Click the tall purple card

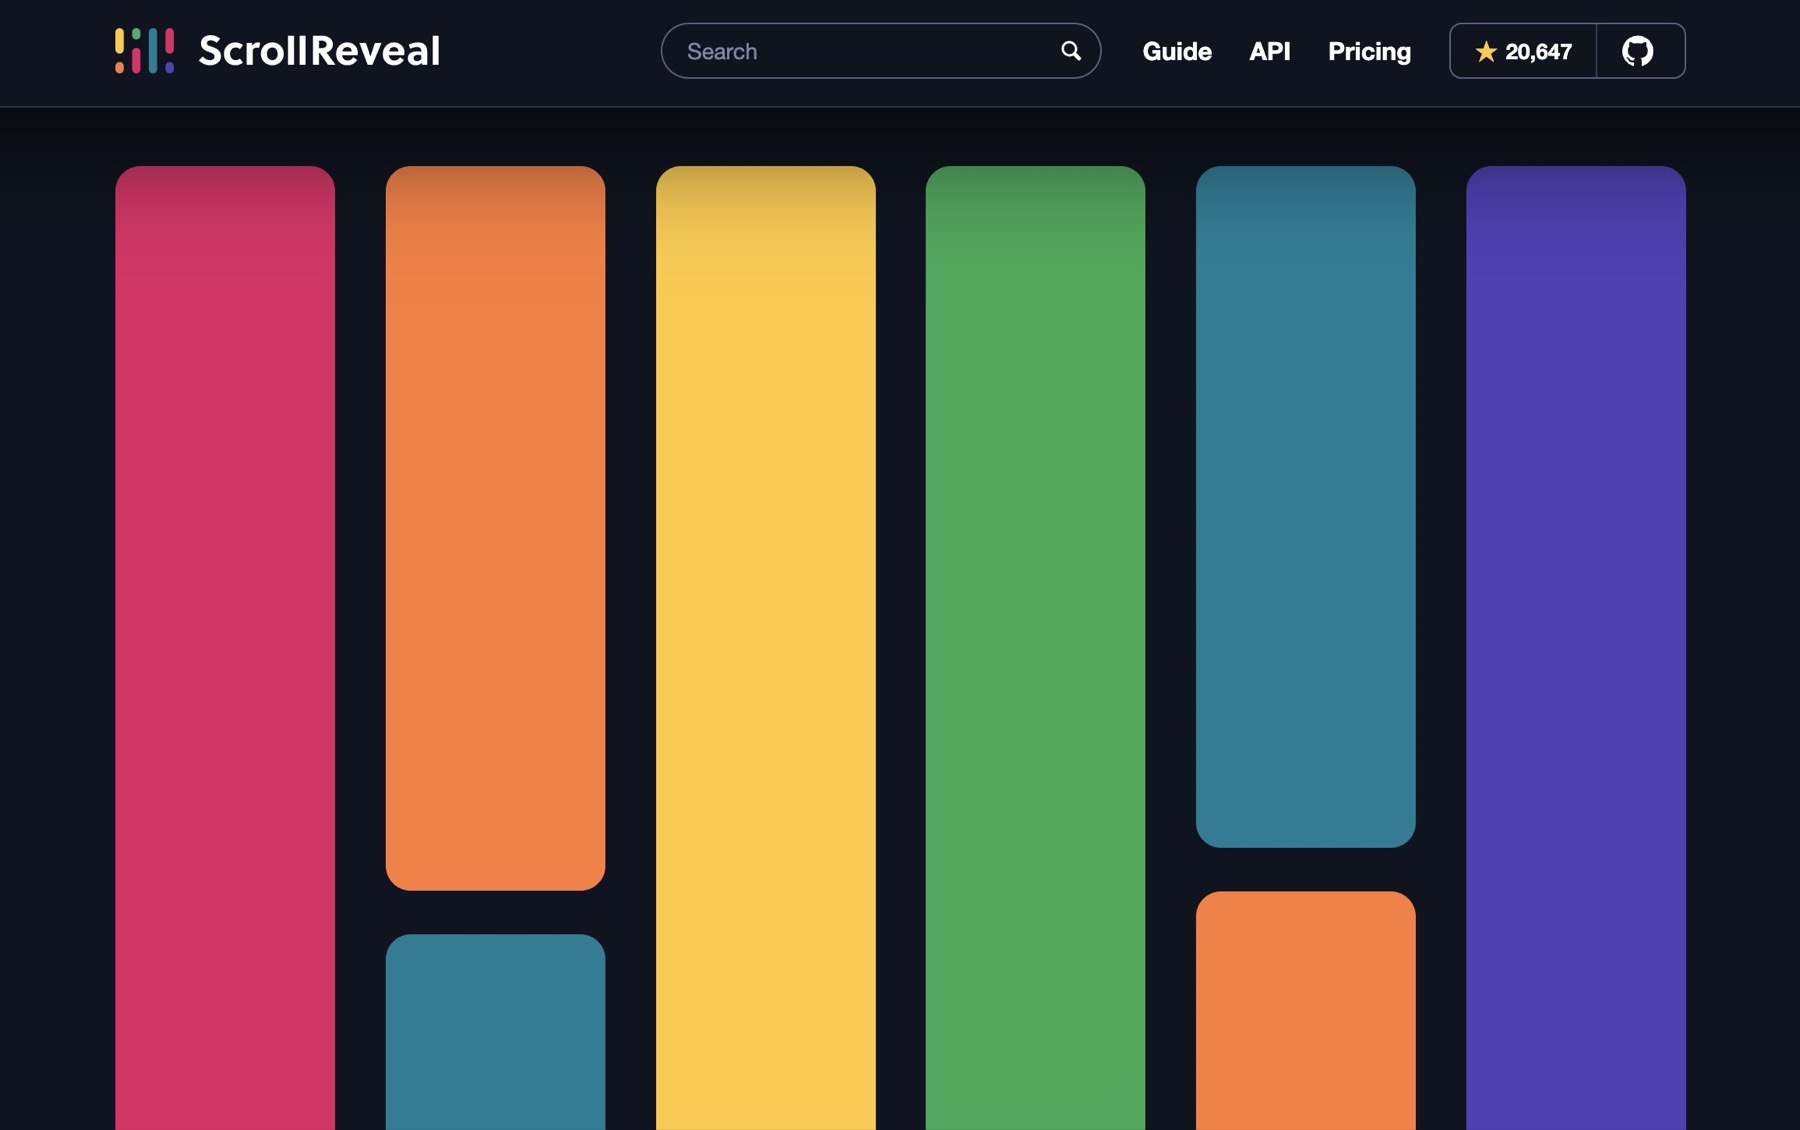[1575, 640]
